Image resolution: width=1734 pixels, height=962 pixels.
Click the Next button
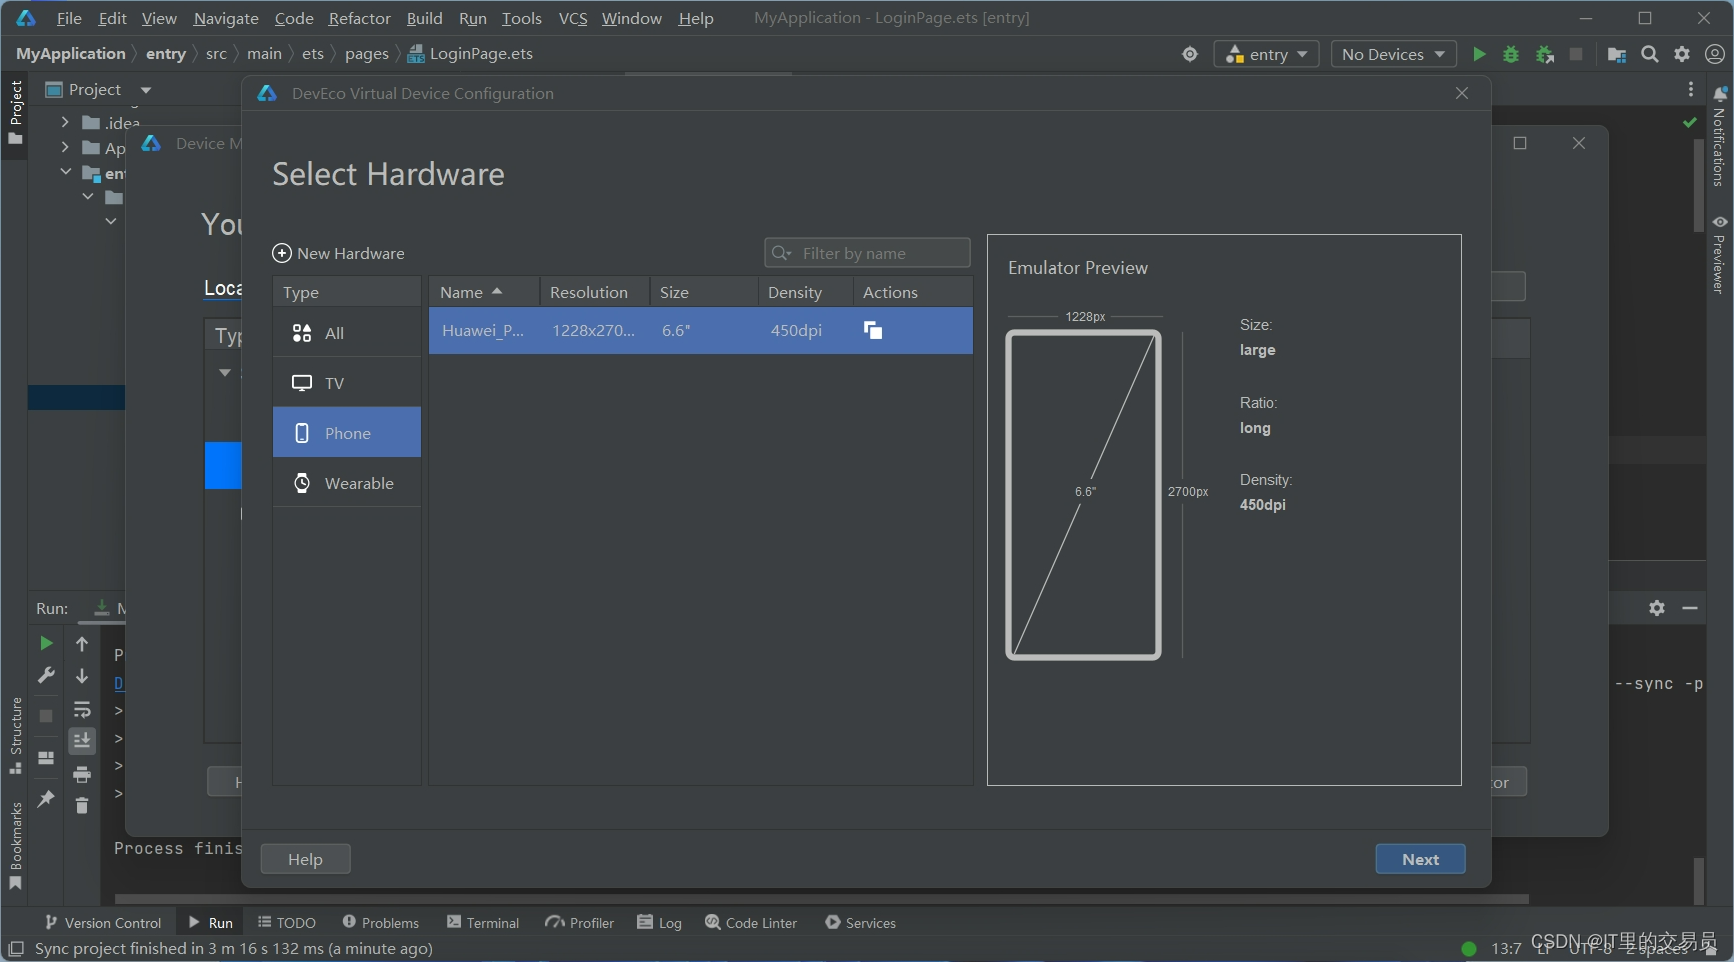pos(1420,859)
